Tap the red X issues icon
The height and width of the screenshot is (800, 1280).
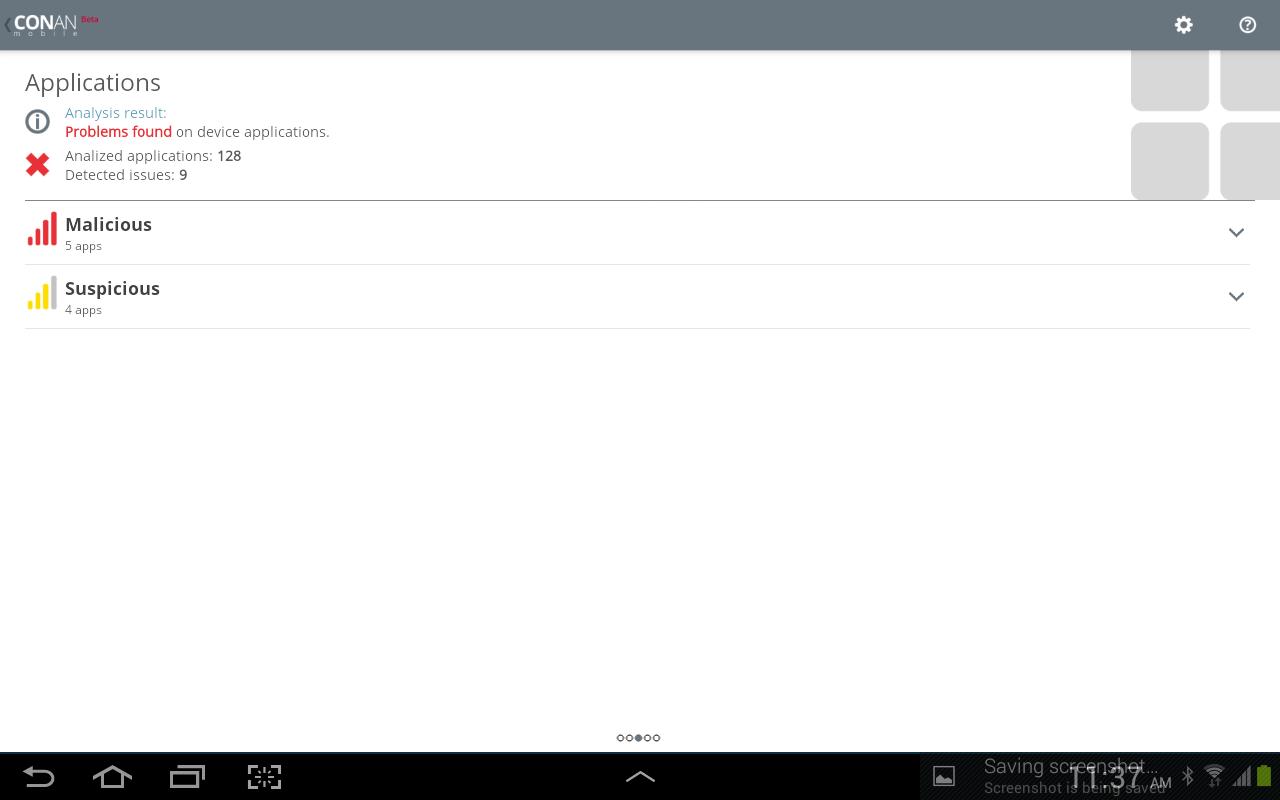click(x=38, y=165)
